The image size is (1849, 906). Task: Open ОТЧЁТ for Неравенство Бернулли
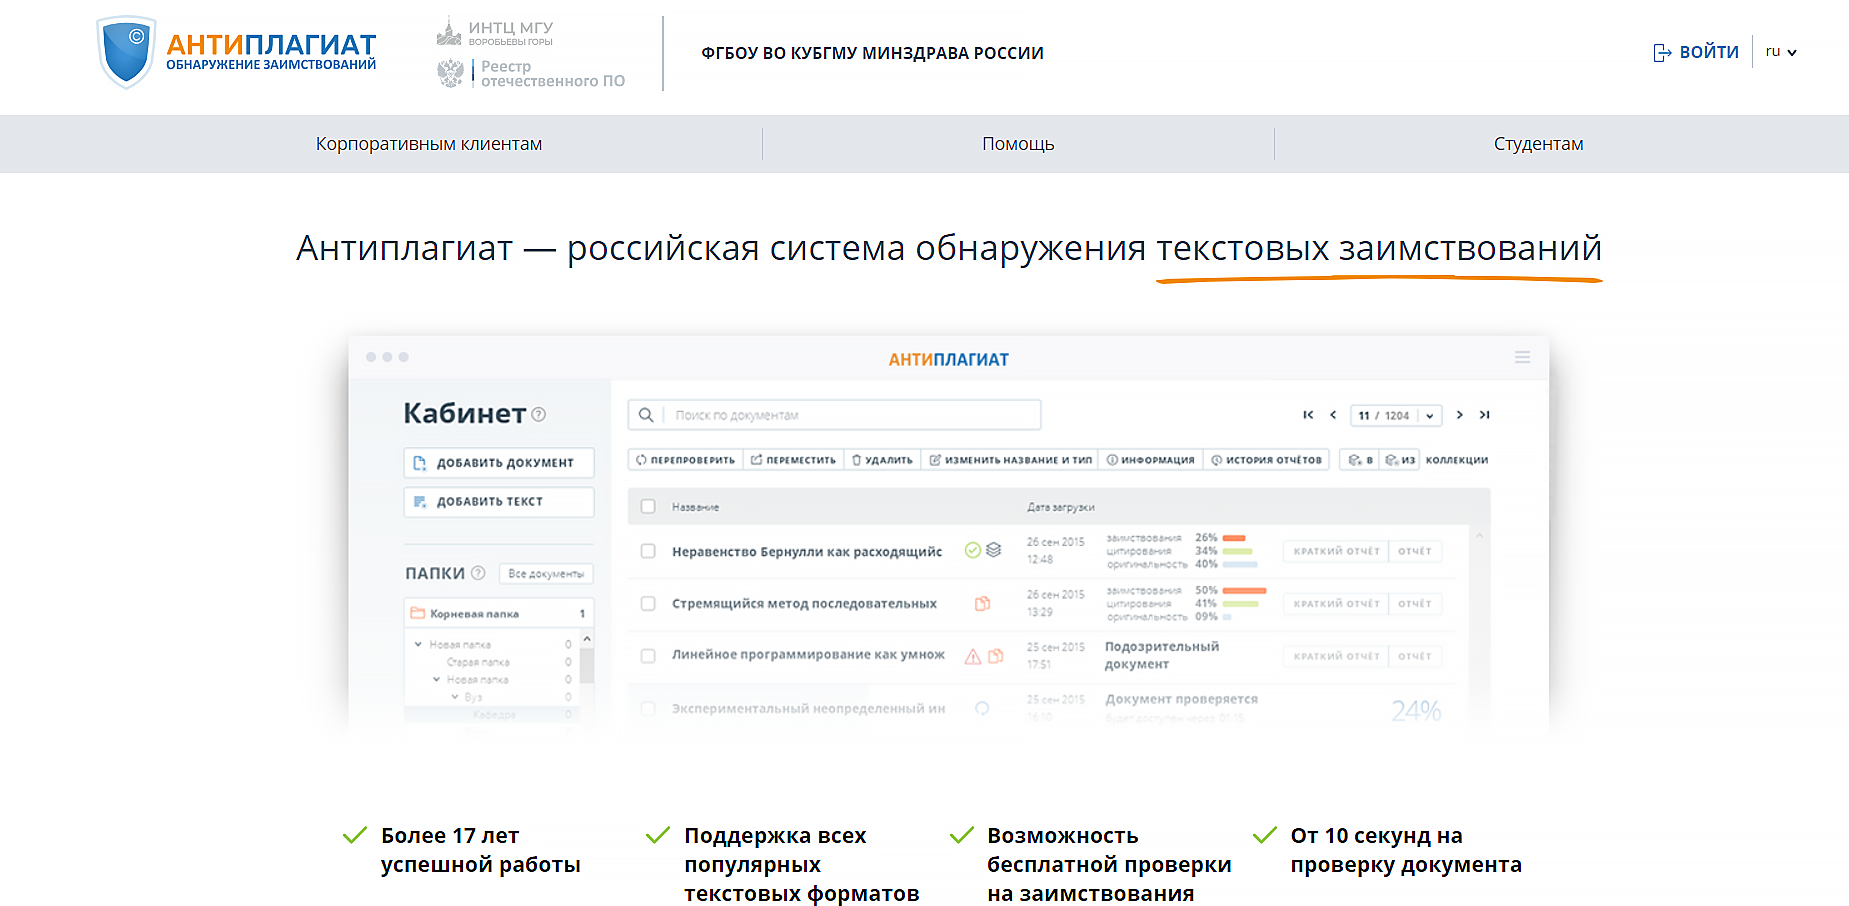click(1415, 551)
